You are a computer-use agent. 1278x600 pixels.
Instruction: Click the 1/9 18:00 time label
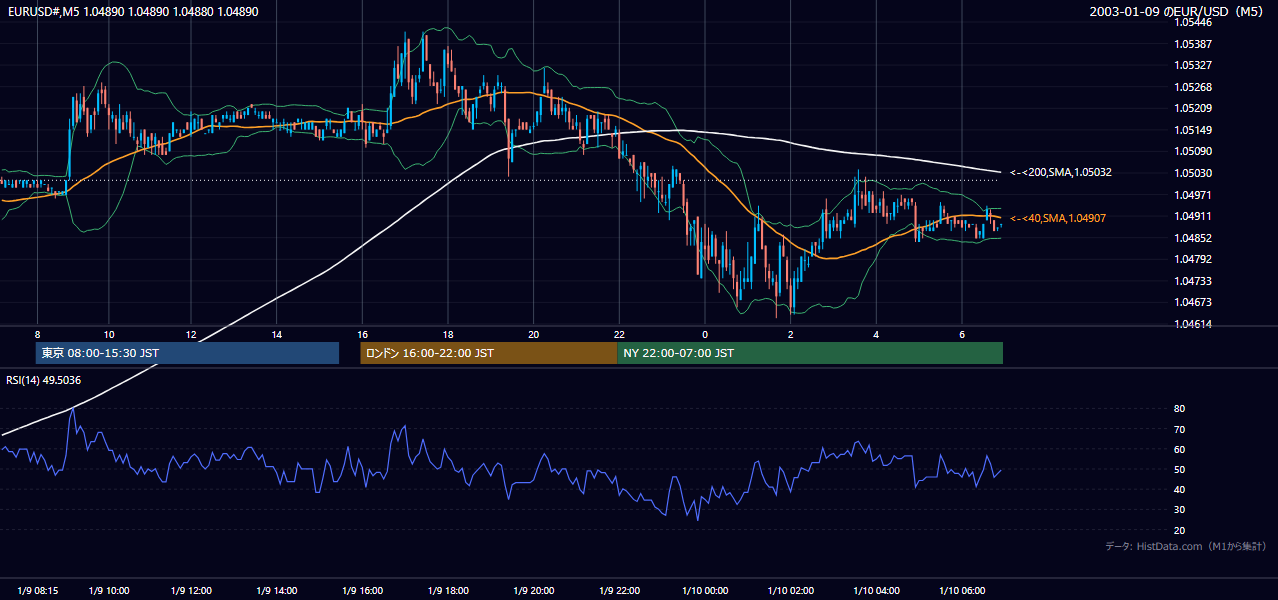pos(448,591)
